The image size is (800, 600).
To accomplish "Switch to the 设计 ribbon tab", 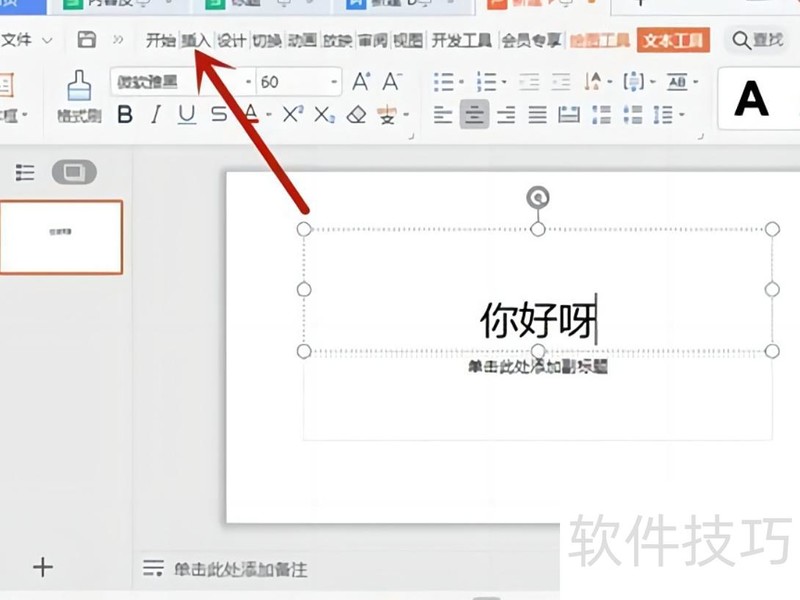I will pos(232,41).
